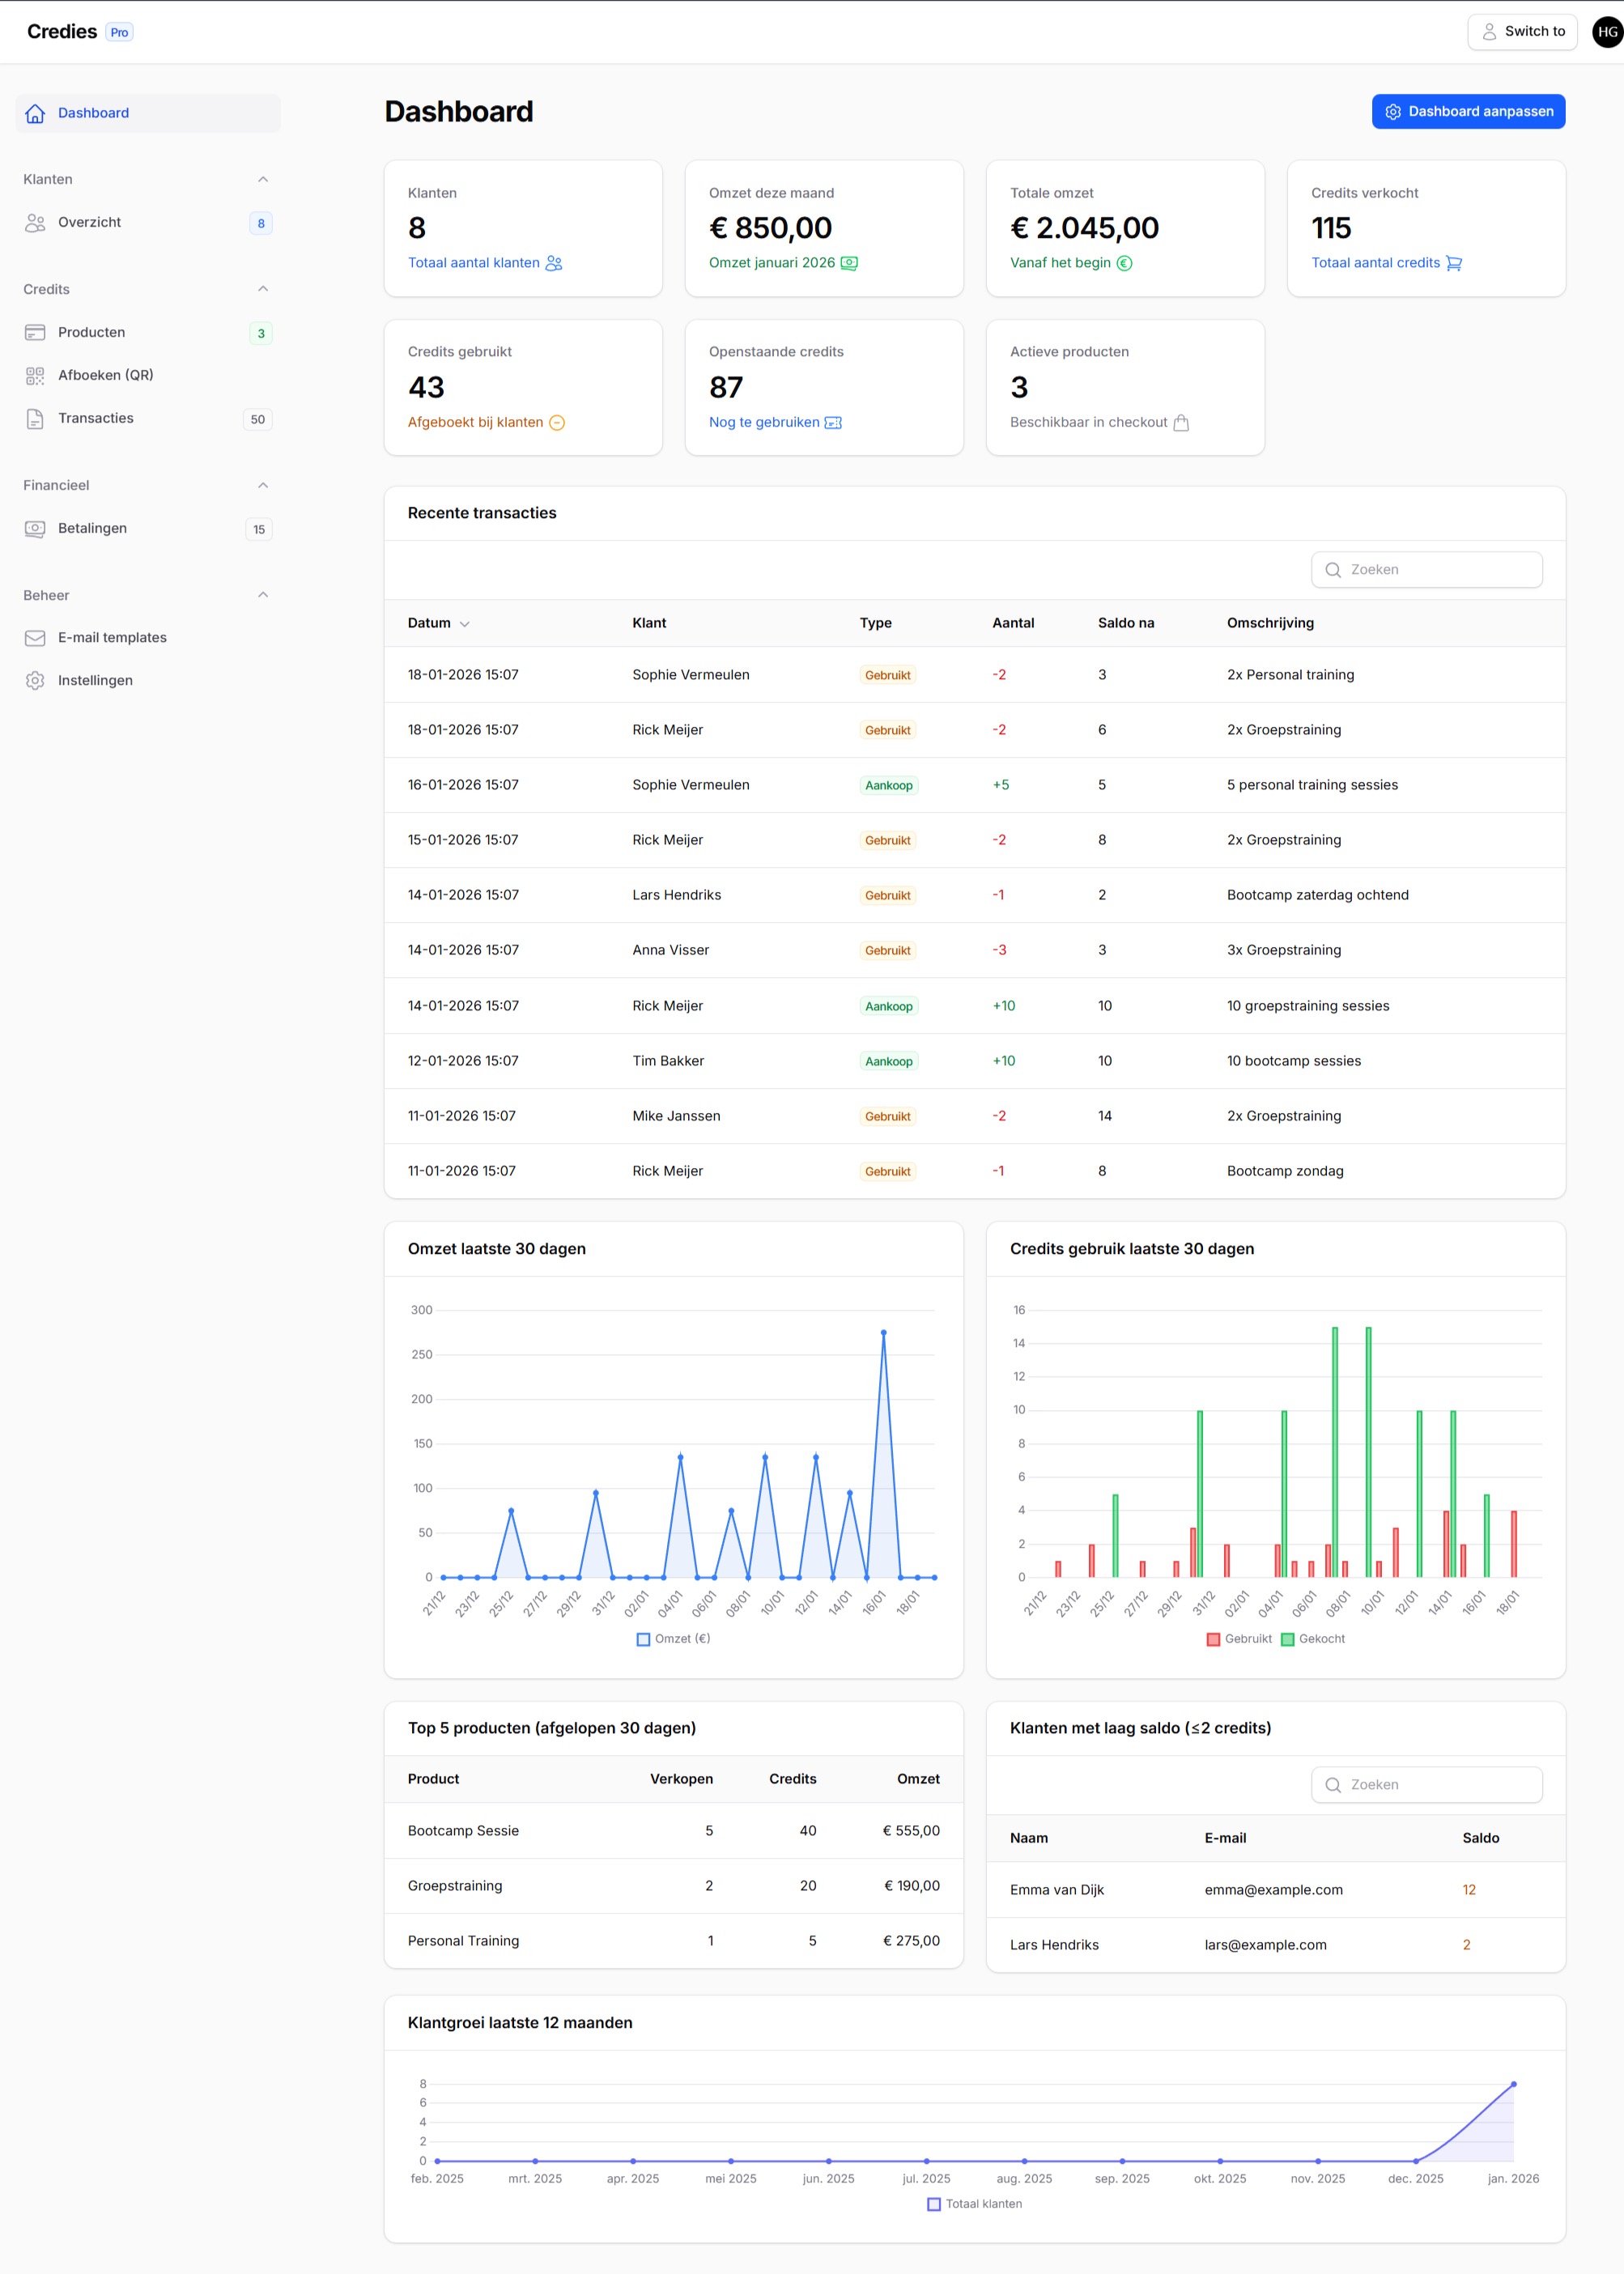Click the E-mail templates envelope icon
Screen dimensions: 1624x2274
(x=35, y=638)
